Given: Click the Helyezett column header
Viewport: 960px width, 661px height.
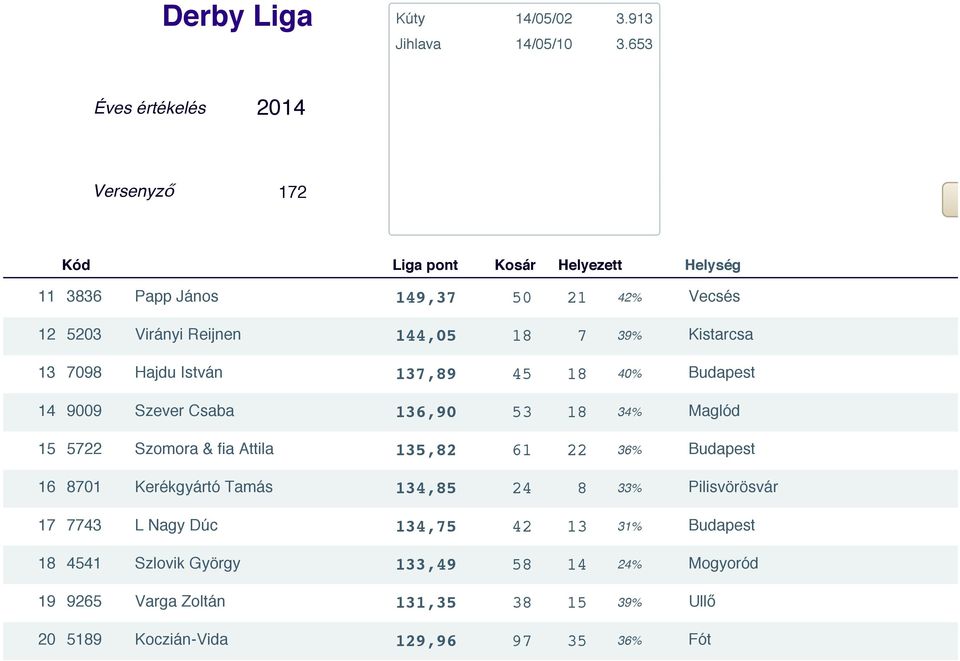Looking at the screenshot, I should coord(590,265).
